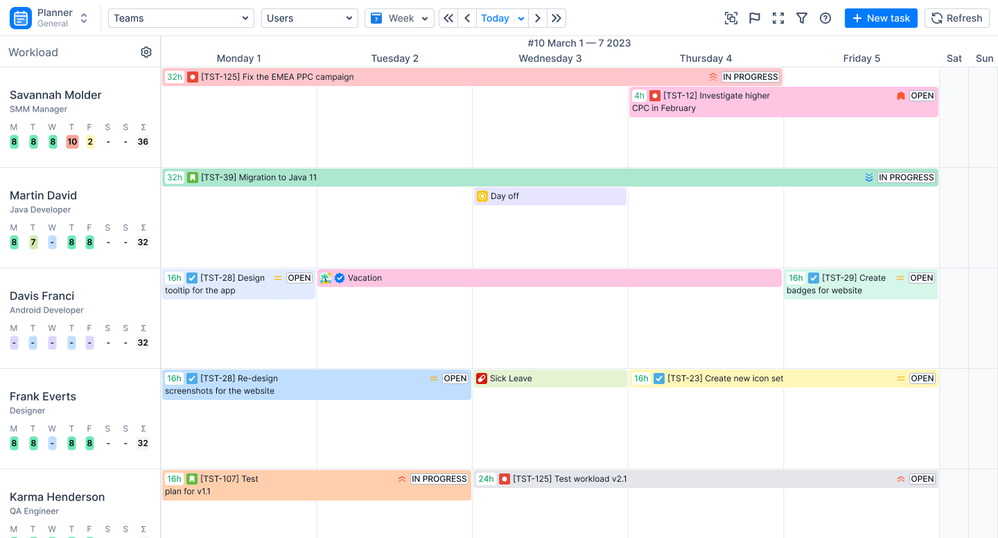Click the focus/scan target icon
998x538 pixels.
click(731, 18)
